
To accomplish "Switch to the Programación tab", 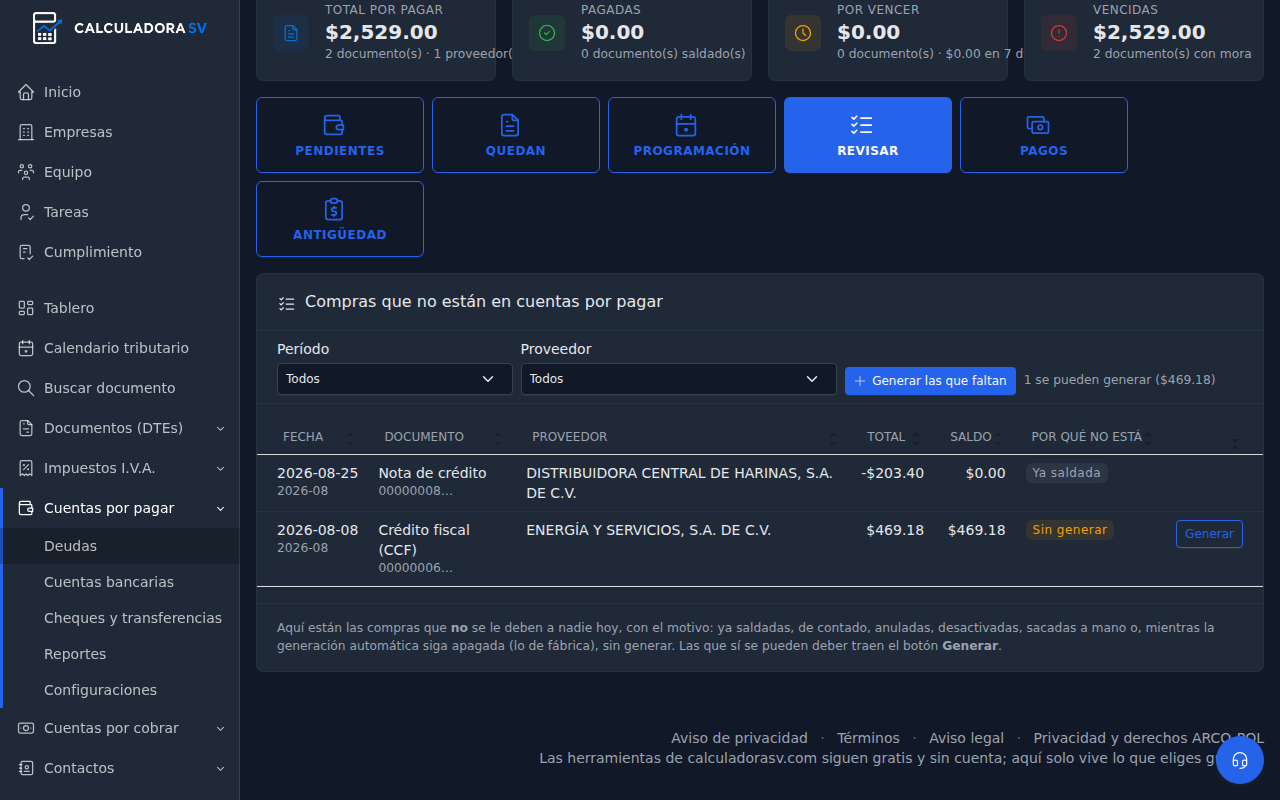I will pyautogui.click(x=692, y=135).
